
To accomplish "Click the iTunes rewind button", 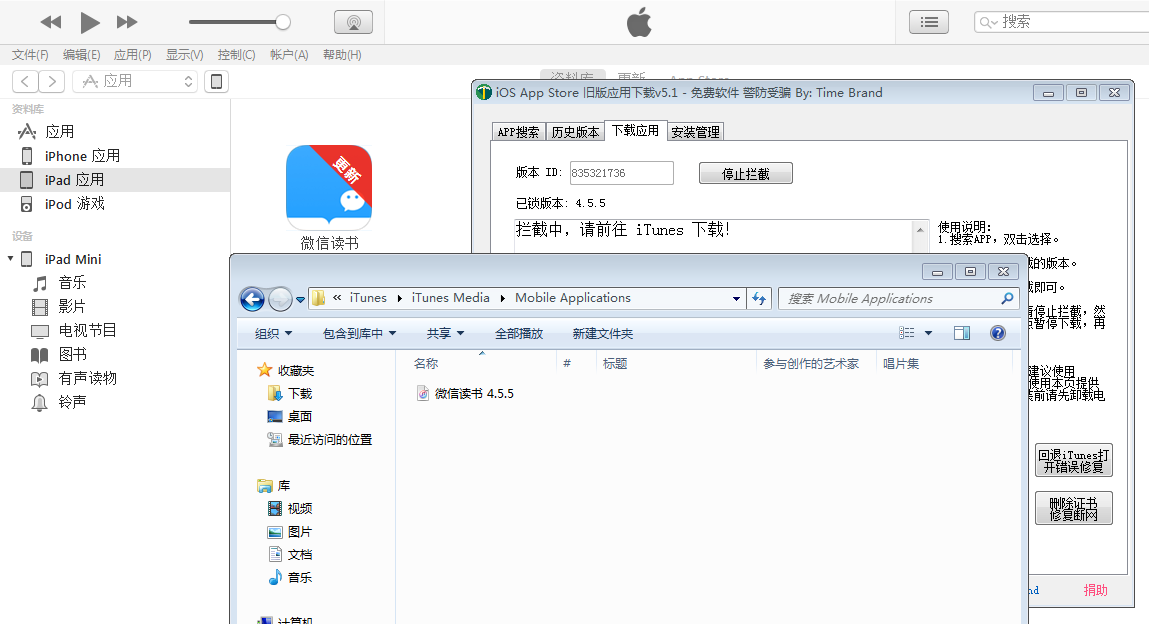I will (x=51, y=22).
